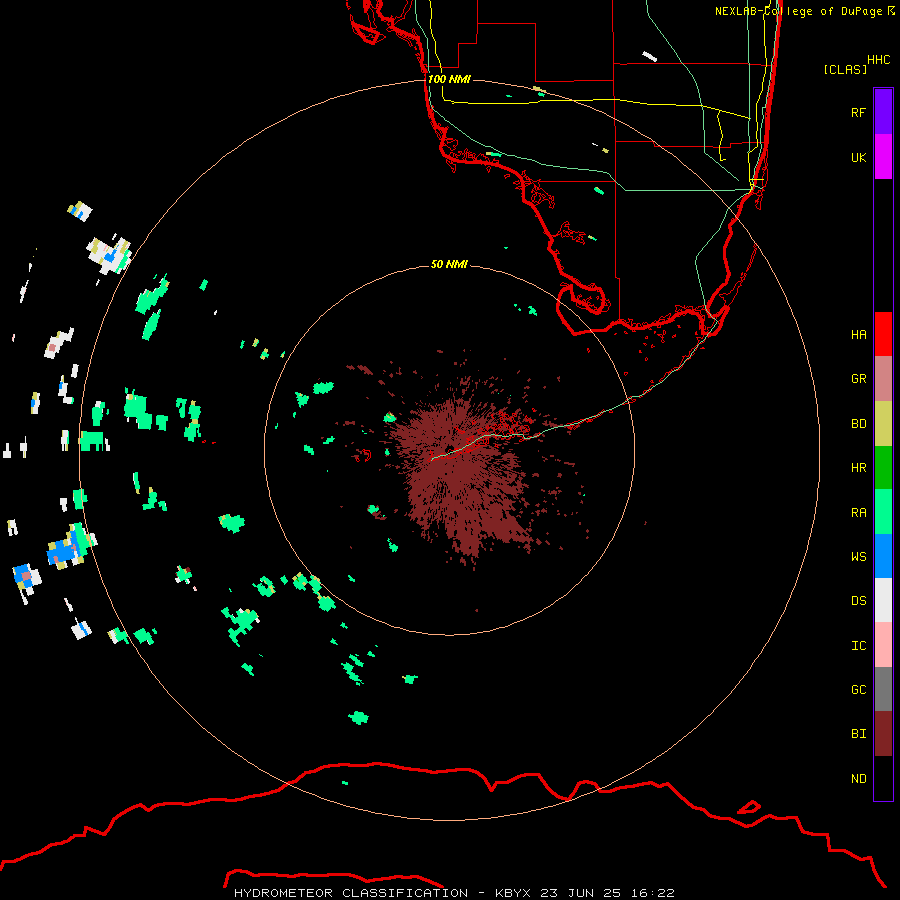Click the RF purple legend swatch

point(883,112)
